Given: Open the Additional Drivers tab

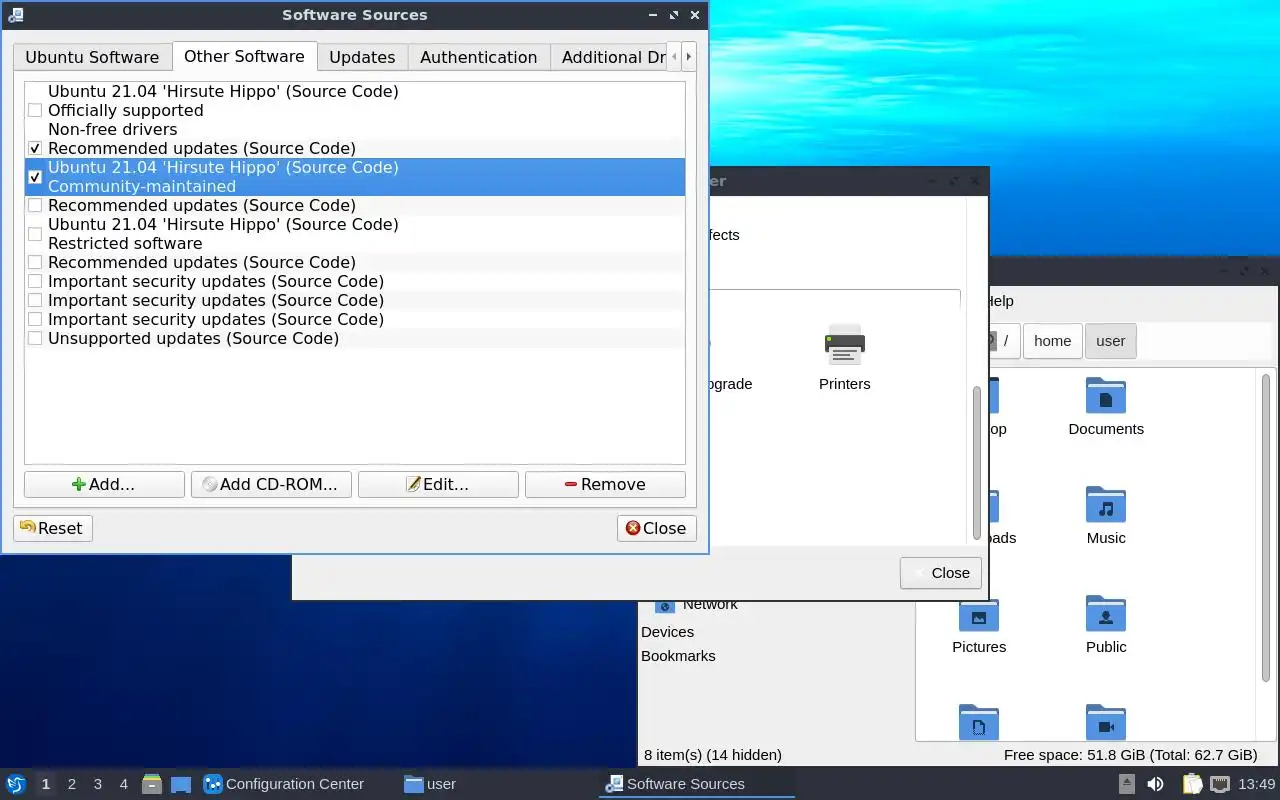Looking at the screenshot, I should (608, 57).
